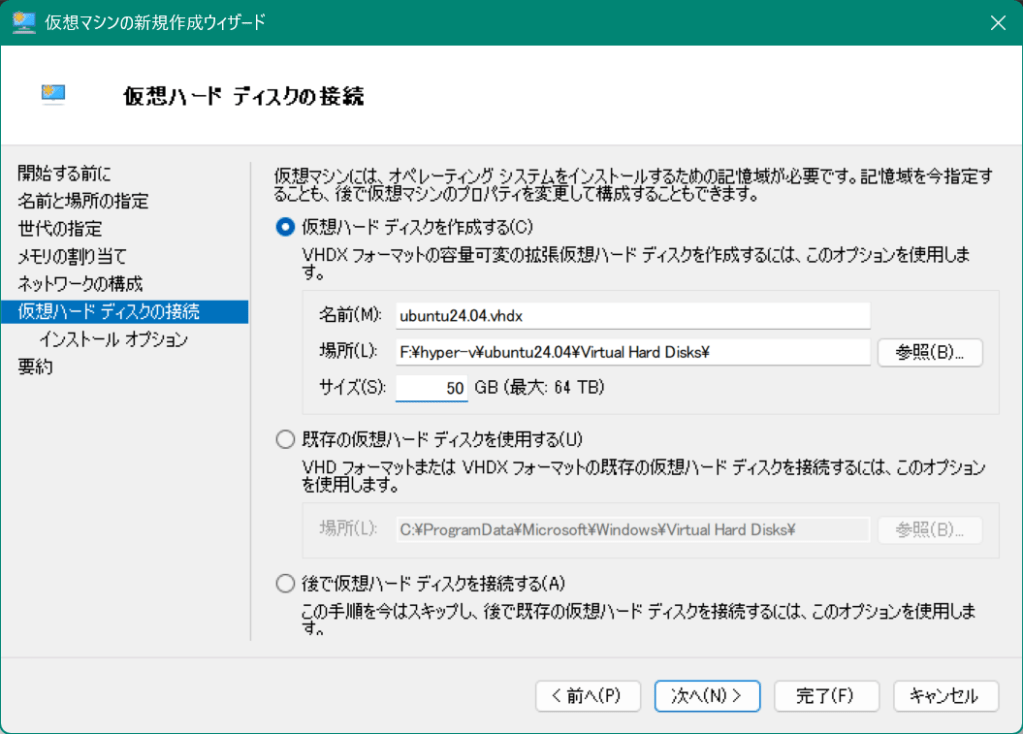Viewport: 1023px width, 734px height.
Task: Go to インストール オプション sub-step
Action: tap(113, 339)
